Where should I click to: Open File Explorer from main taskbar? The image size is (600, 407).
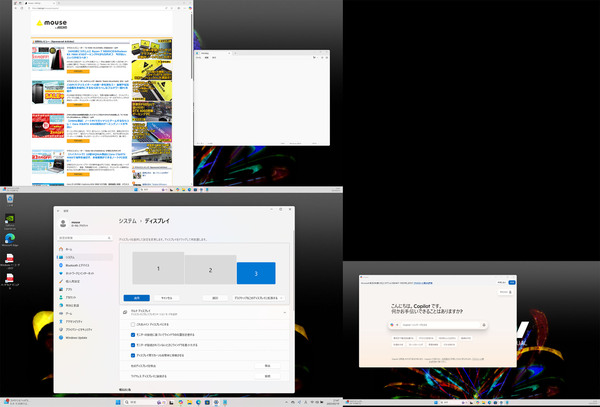(x=189, y=402)
